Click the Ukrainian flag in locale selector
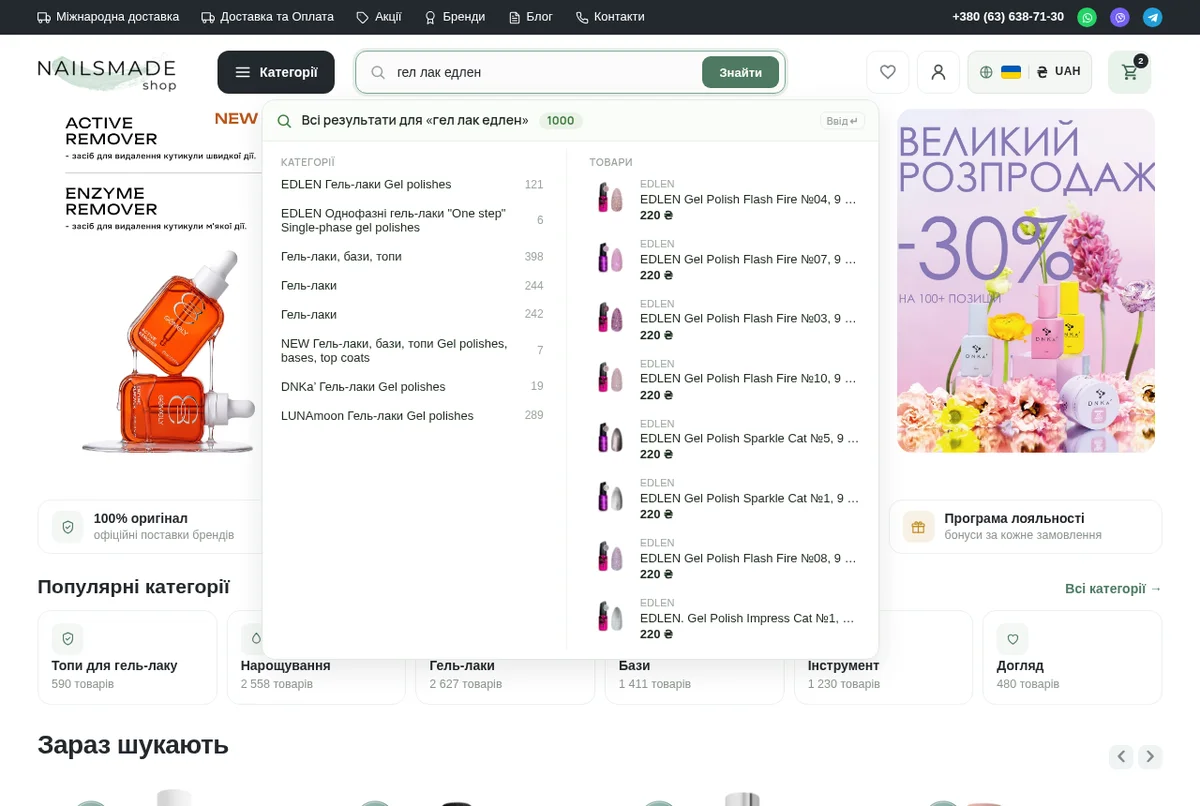The image size is (1200, 806). tap(1011, 72)
